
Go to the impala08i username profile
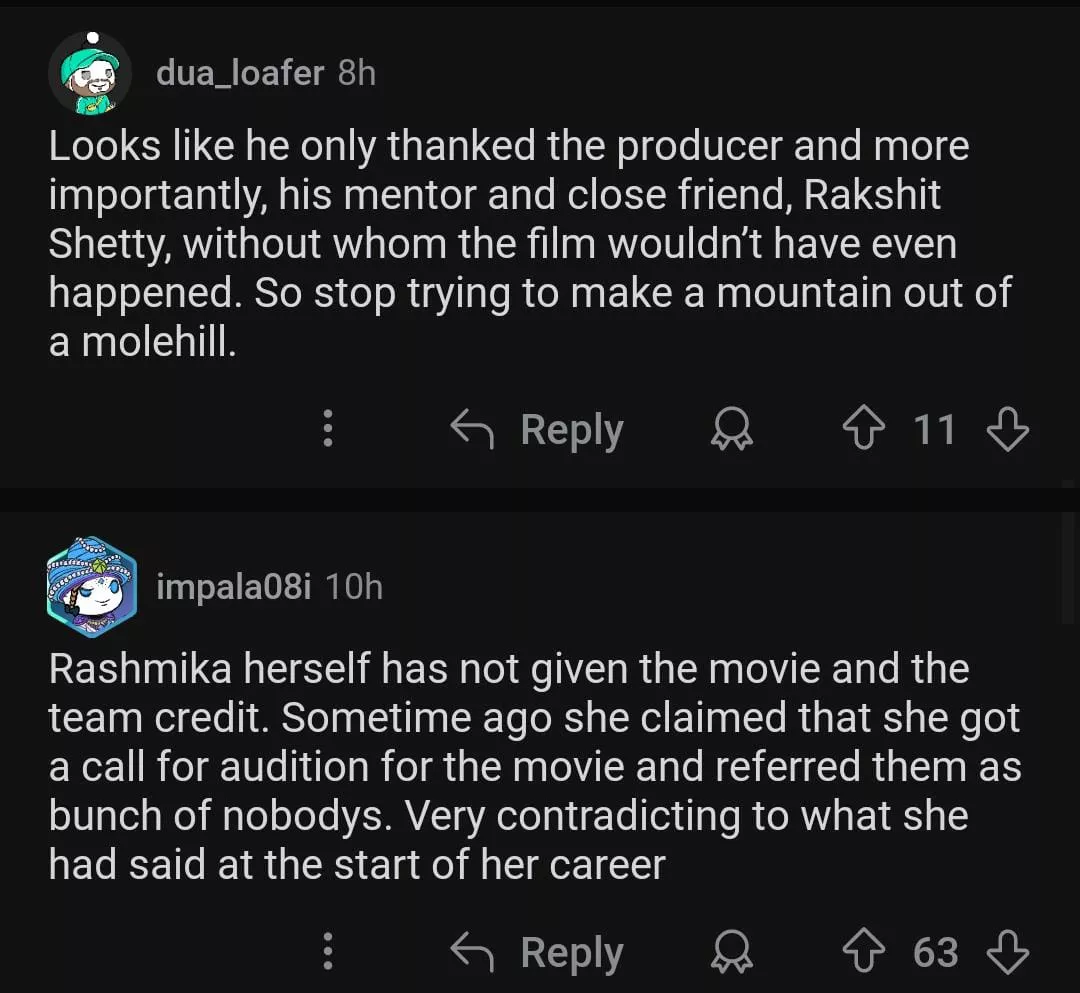point(234,586)
